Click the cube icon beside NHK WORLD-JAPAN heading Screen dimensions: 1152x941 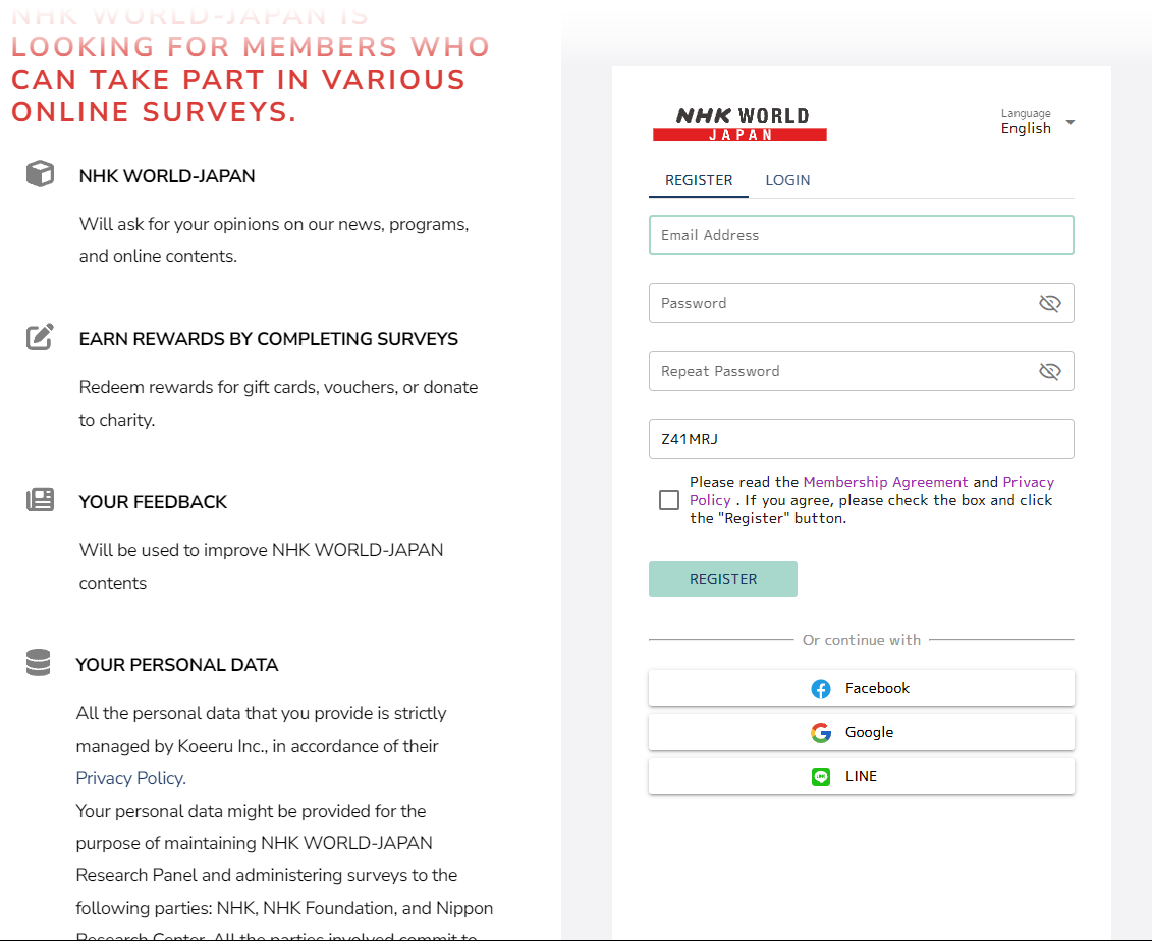[40, 174]
